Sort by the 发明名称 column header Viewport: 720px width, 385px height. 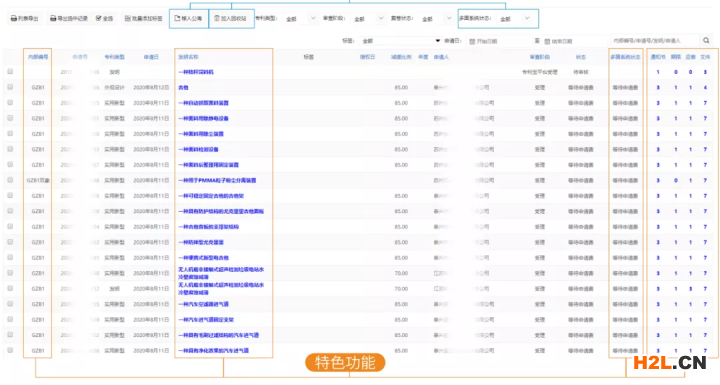tap(188, 57)
